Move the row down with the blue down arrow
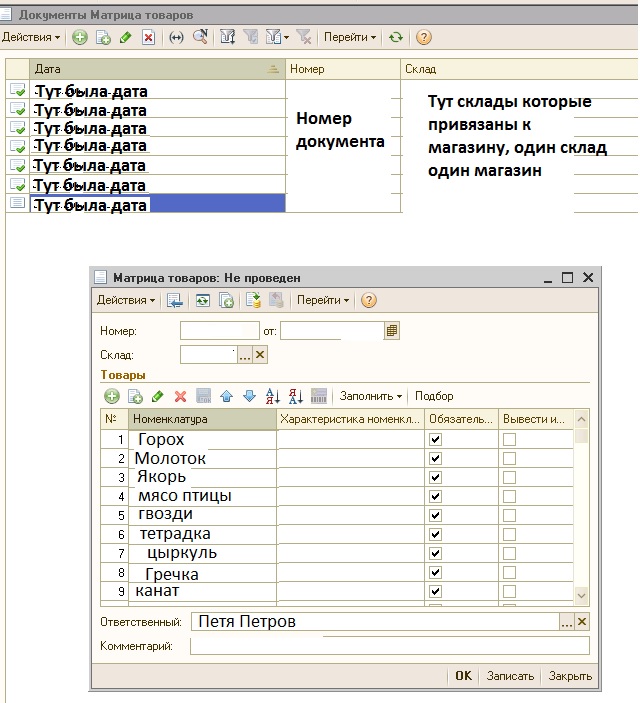The height and width of the screenshot is (703, 640). (x=249, y=396)
